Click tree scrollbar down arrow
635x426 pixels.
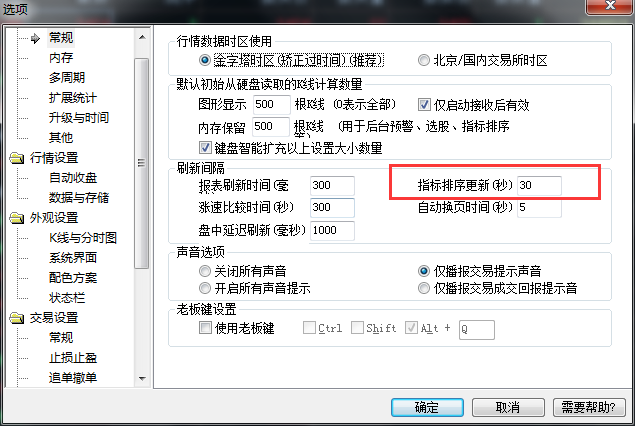pyautogui.click(x=142, y=379)
